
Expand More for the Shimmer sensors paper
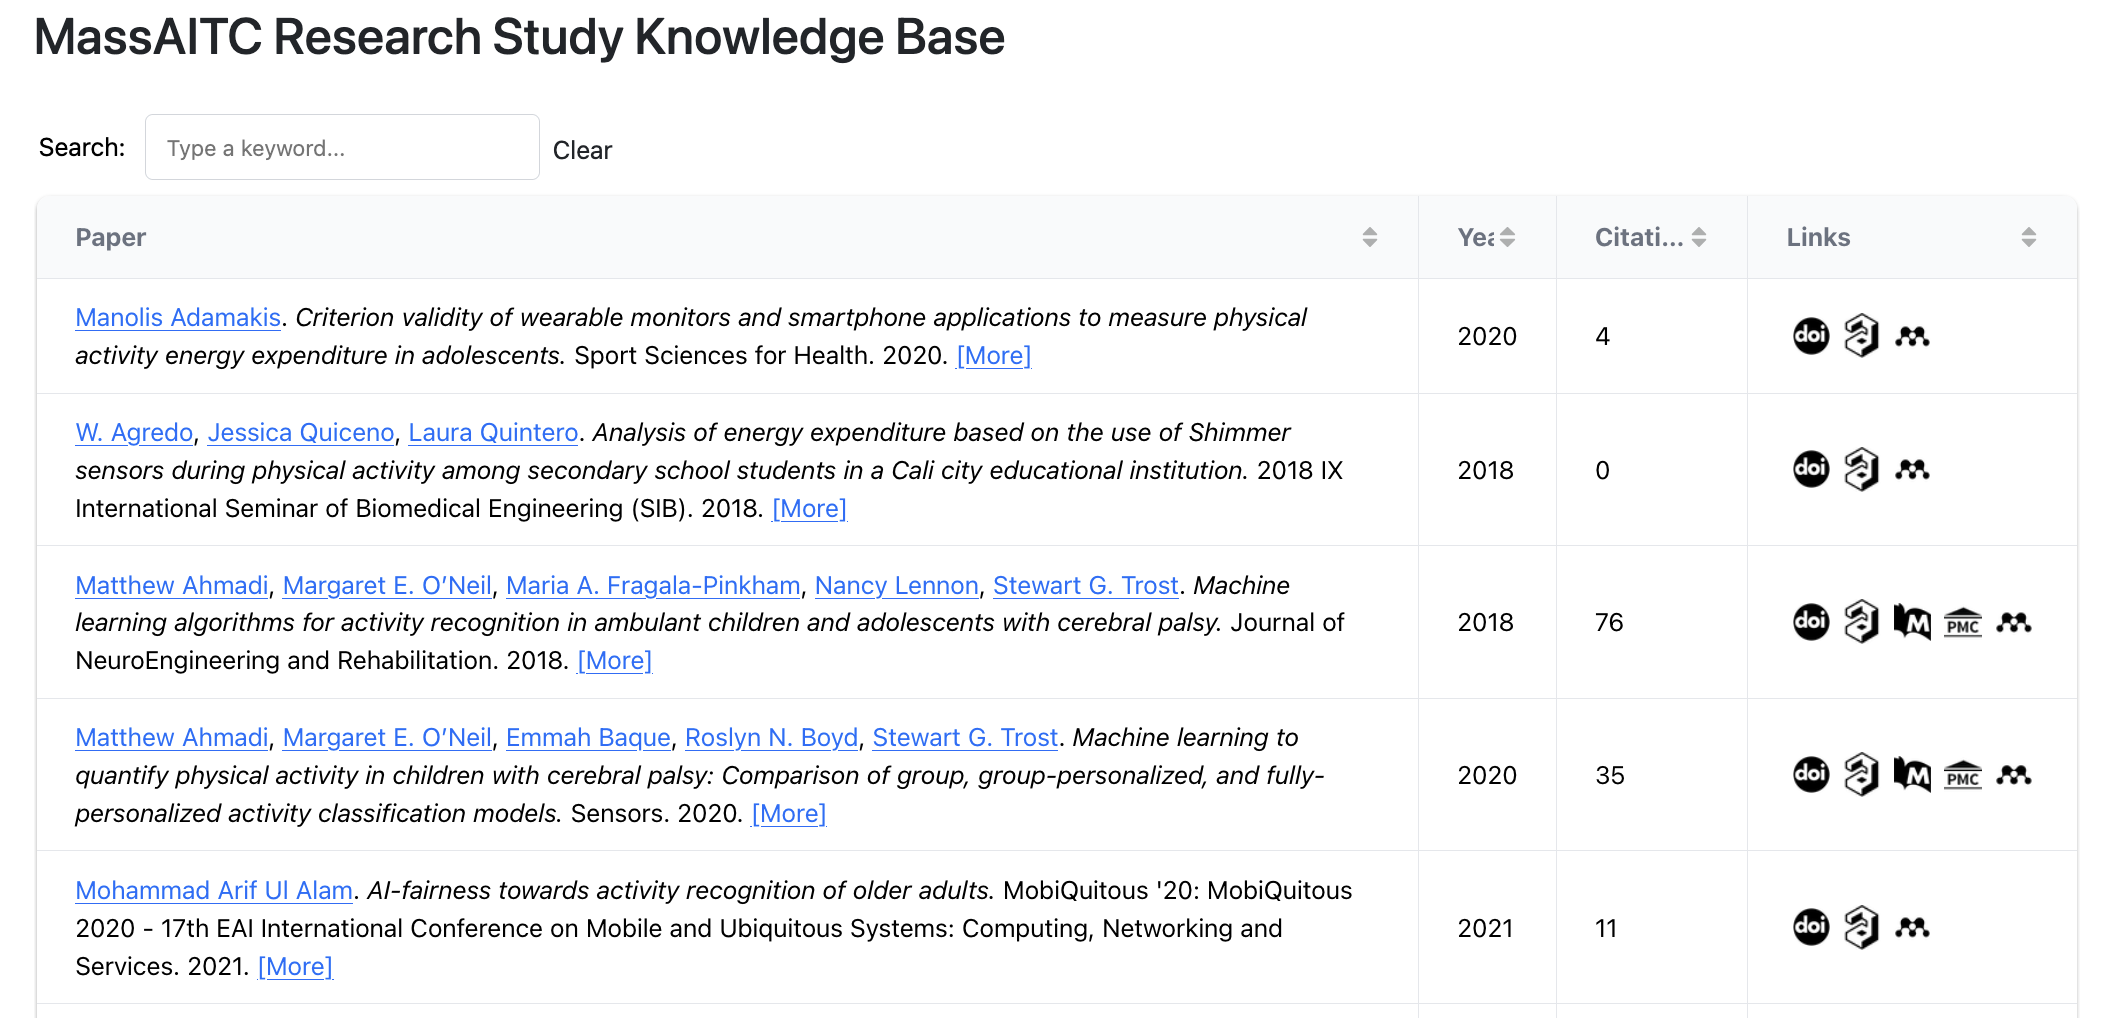click(809, 508)
